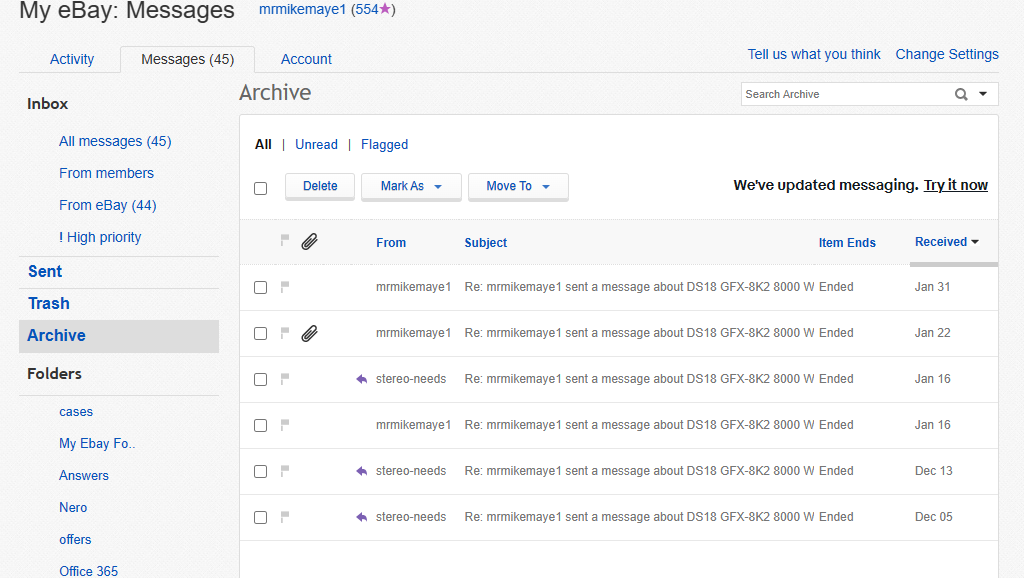Open From members in Inbox
The height and width of the screenshot is (578, 1024).
106,173
